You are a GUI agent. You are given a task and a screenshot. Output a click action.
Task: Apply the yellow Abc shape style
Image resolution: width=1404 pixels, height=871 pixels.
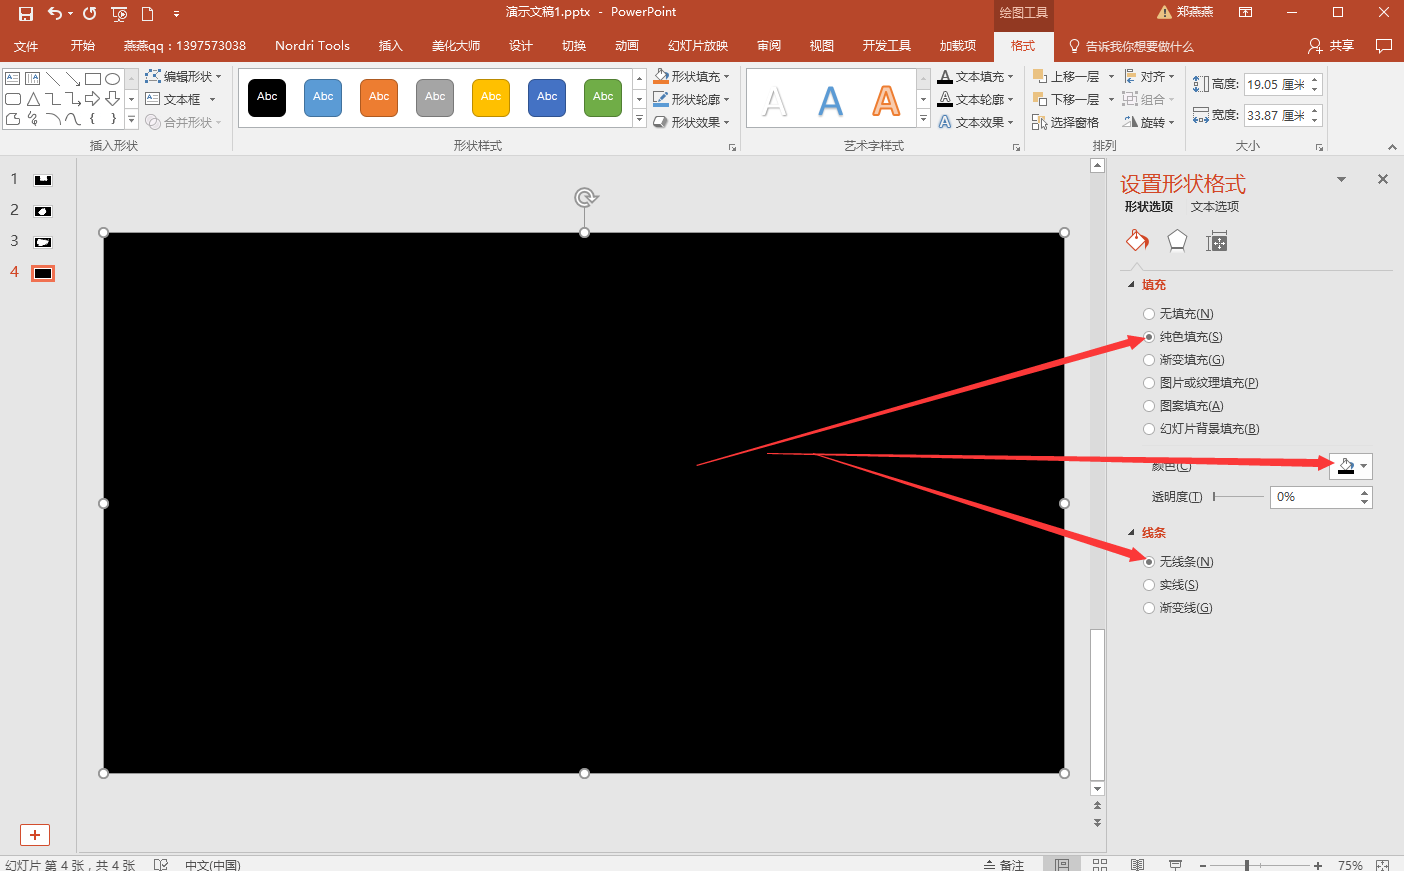[491, 97]
